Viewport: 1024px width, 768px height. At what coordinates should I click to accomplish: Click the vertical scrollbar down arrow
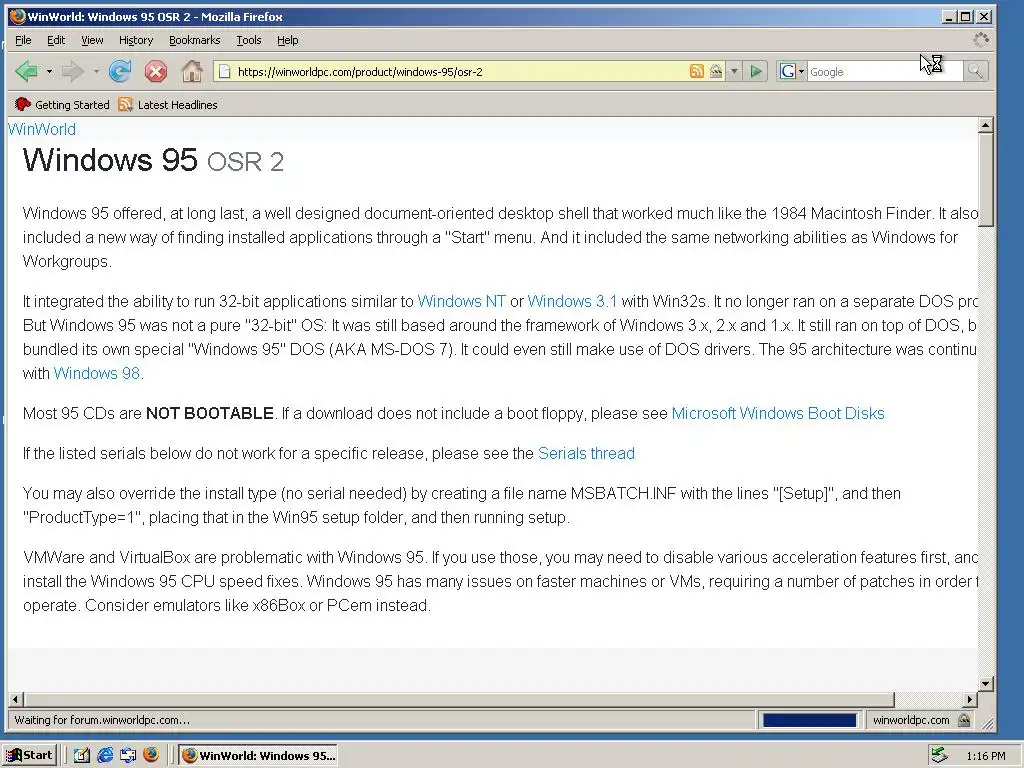coord(986,684)
